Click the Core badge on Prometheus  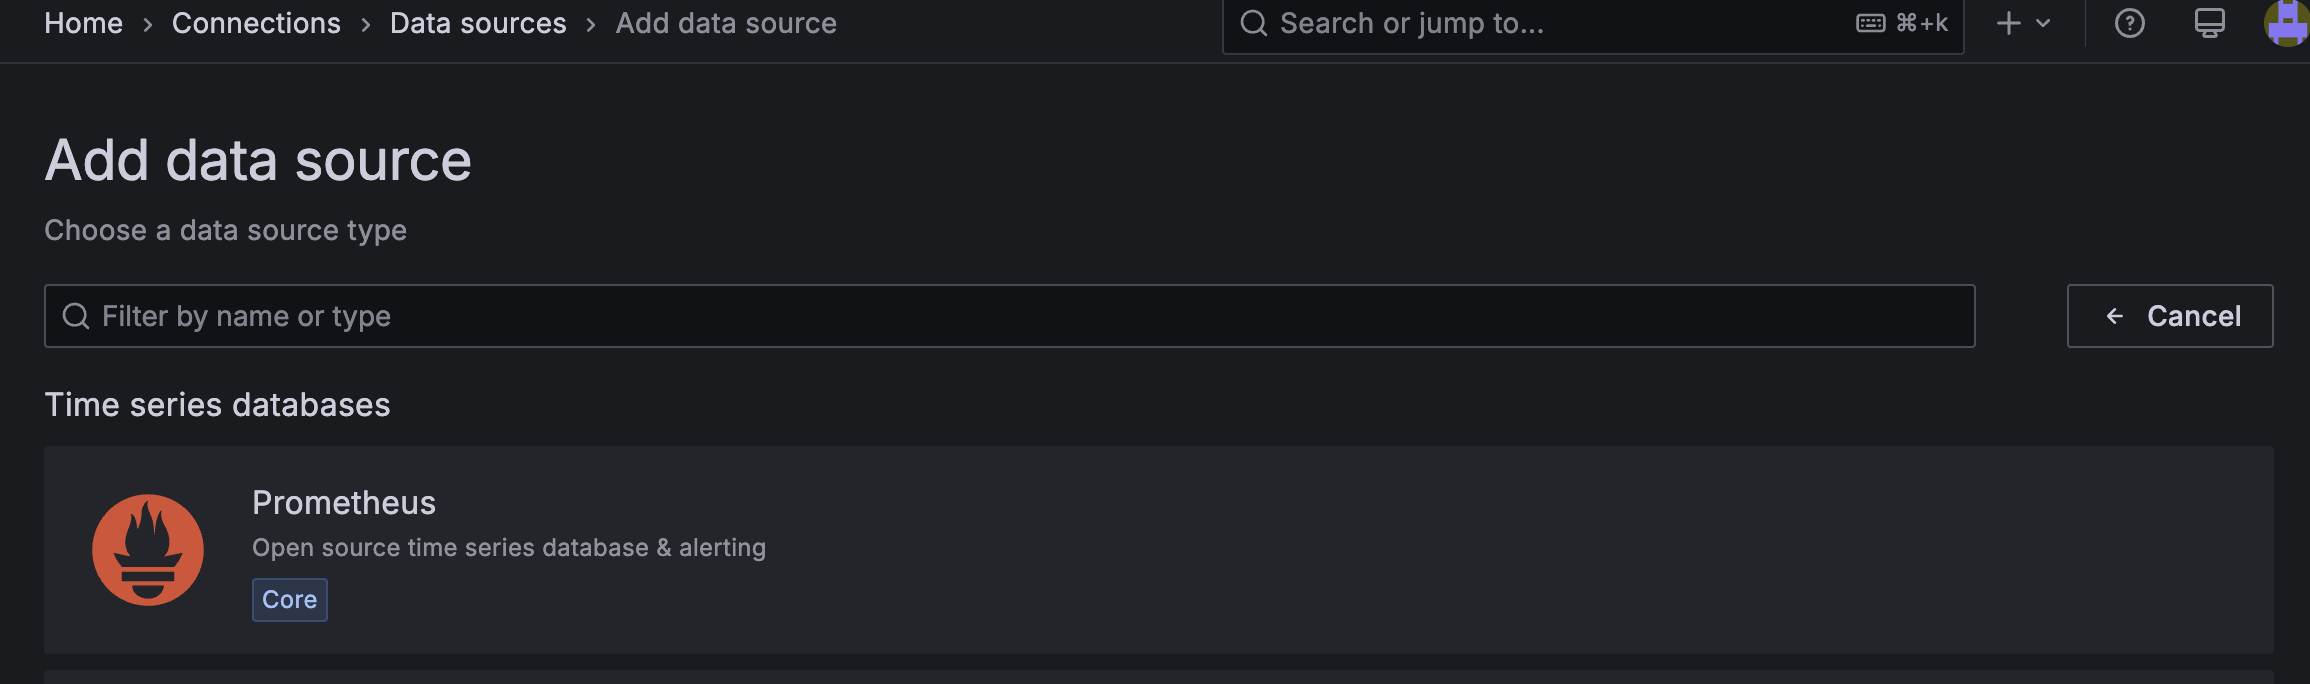coord(290,600)
